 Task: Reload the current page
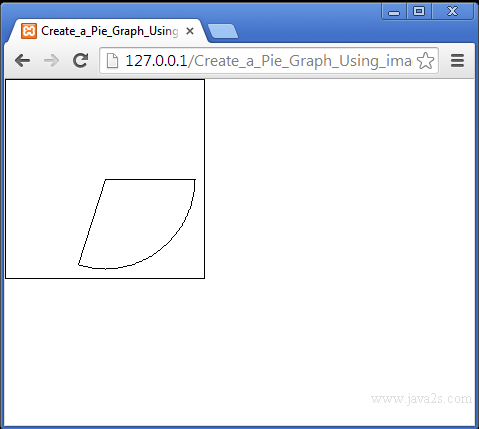point(80,60)
